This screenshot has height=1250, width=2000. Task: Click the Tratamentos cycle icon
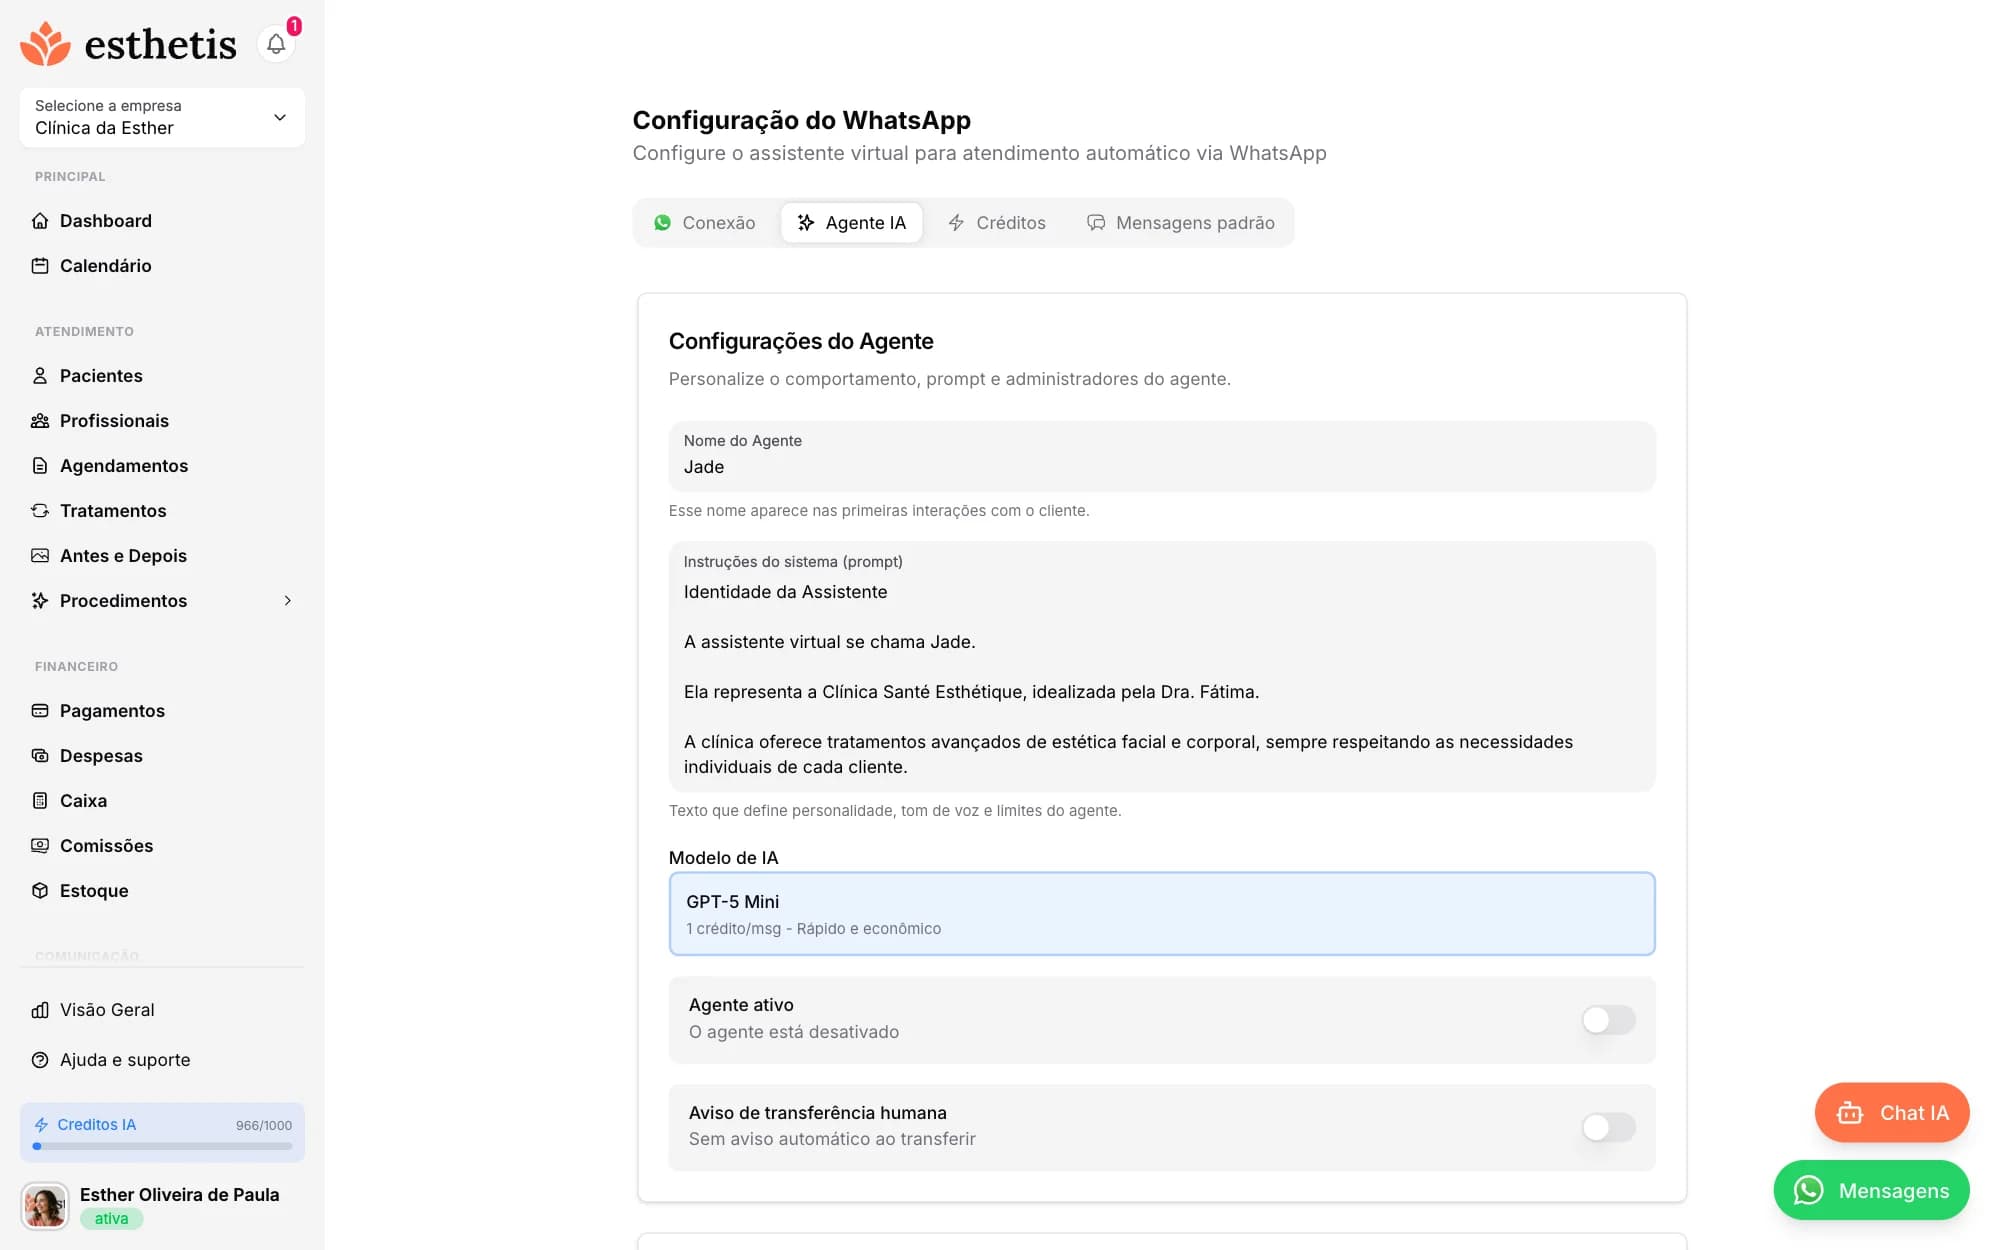click(40, 511)
